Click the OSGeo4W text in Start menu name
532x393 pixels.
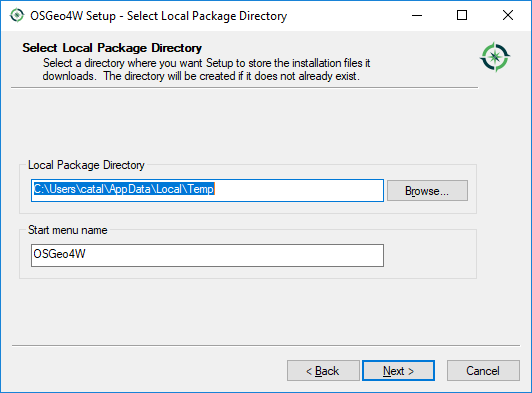pyautogui.click(x=59, y=254)
